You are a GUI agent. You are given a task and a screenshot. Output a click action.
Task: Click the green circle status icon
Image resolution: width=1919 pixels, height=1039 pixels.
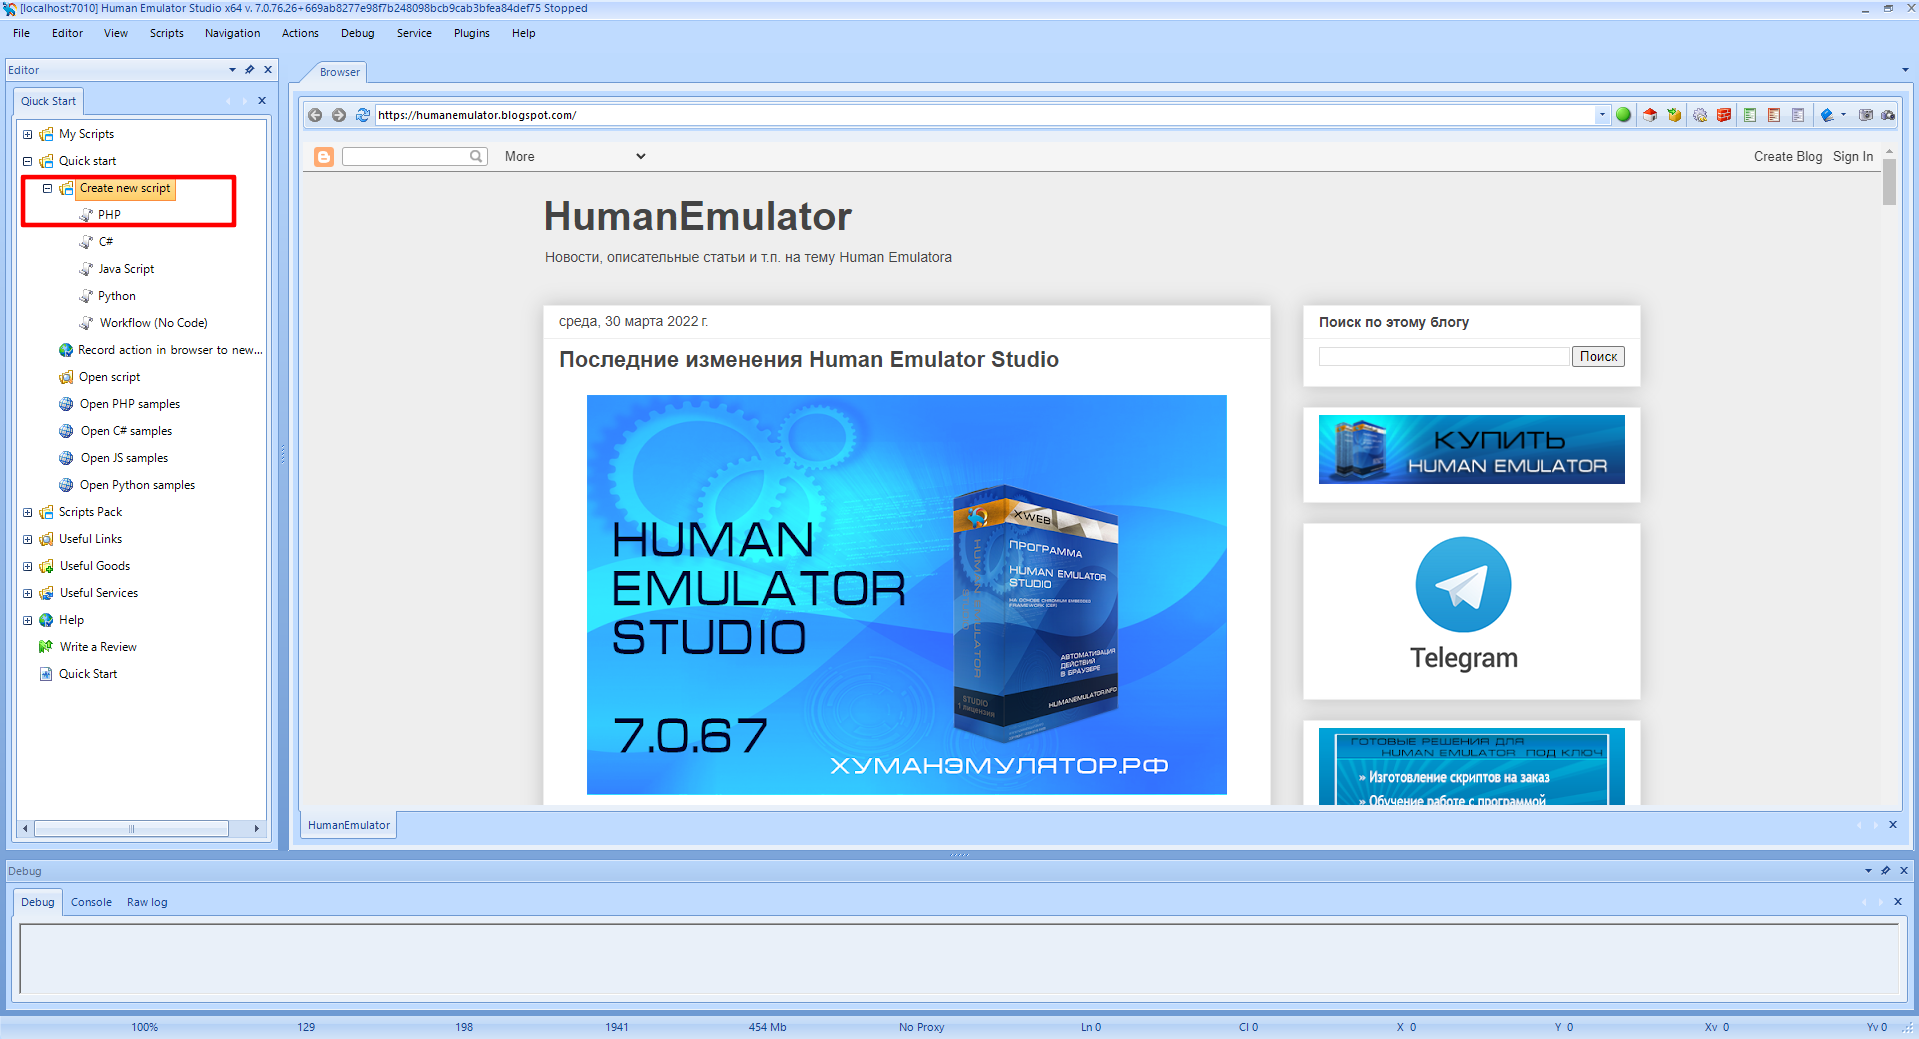pos(1623,115)
